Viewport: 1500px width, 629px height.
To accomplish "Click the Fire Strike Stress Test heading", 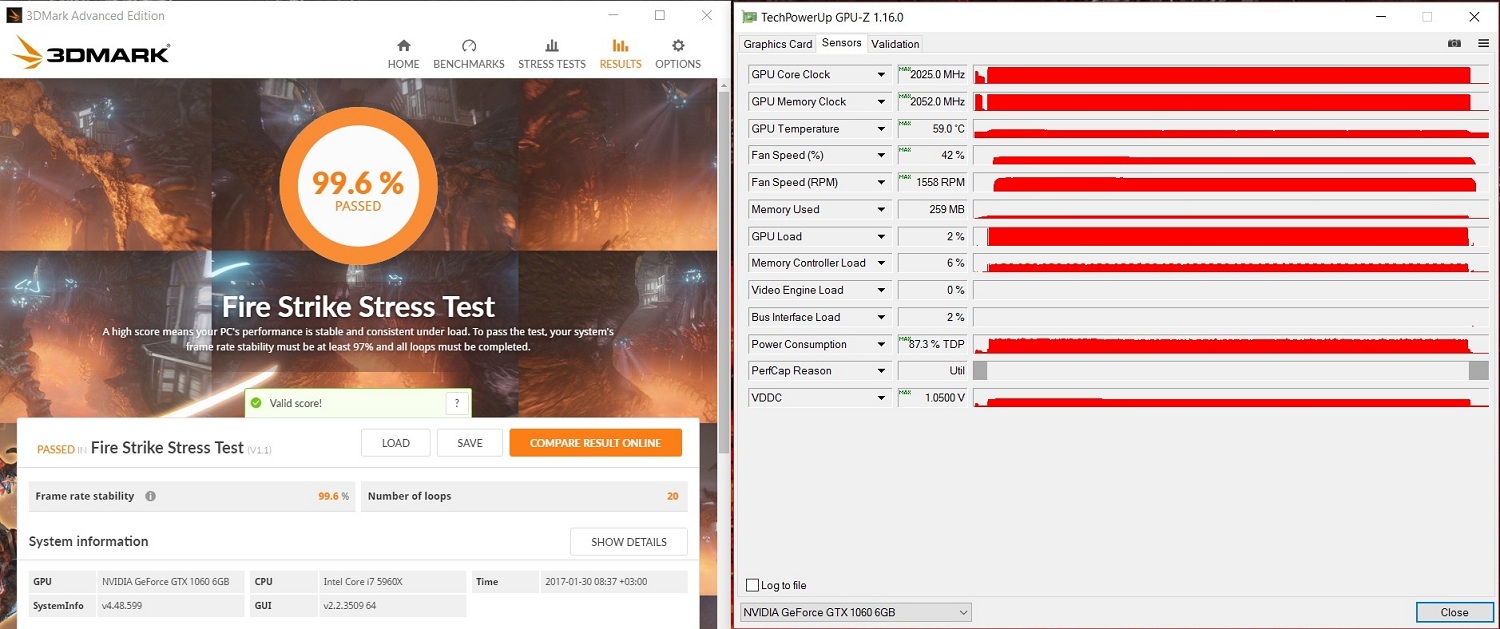I will 358,306.
